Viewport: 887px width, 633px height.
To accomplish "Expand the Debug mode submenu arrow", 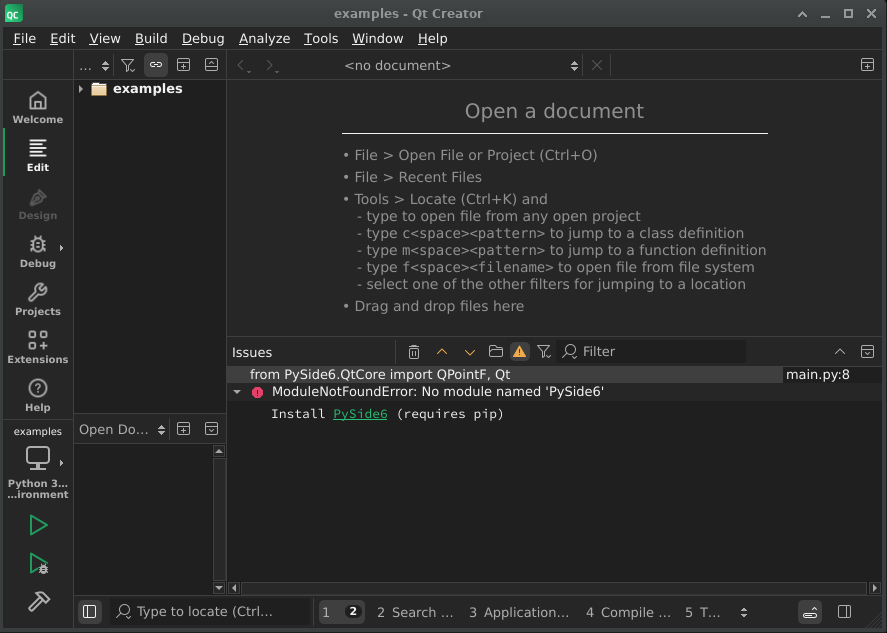I will 61,248.
